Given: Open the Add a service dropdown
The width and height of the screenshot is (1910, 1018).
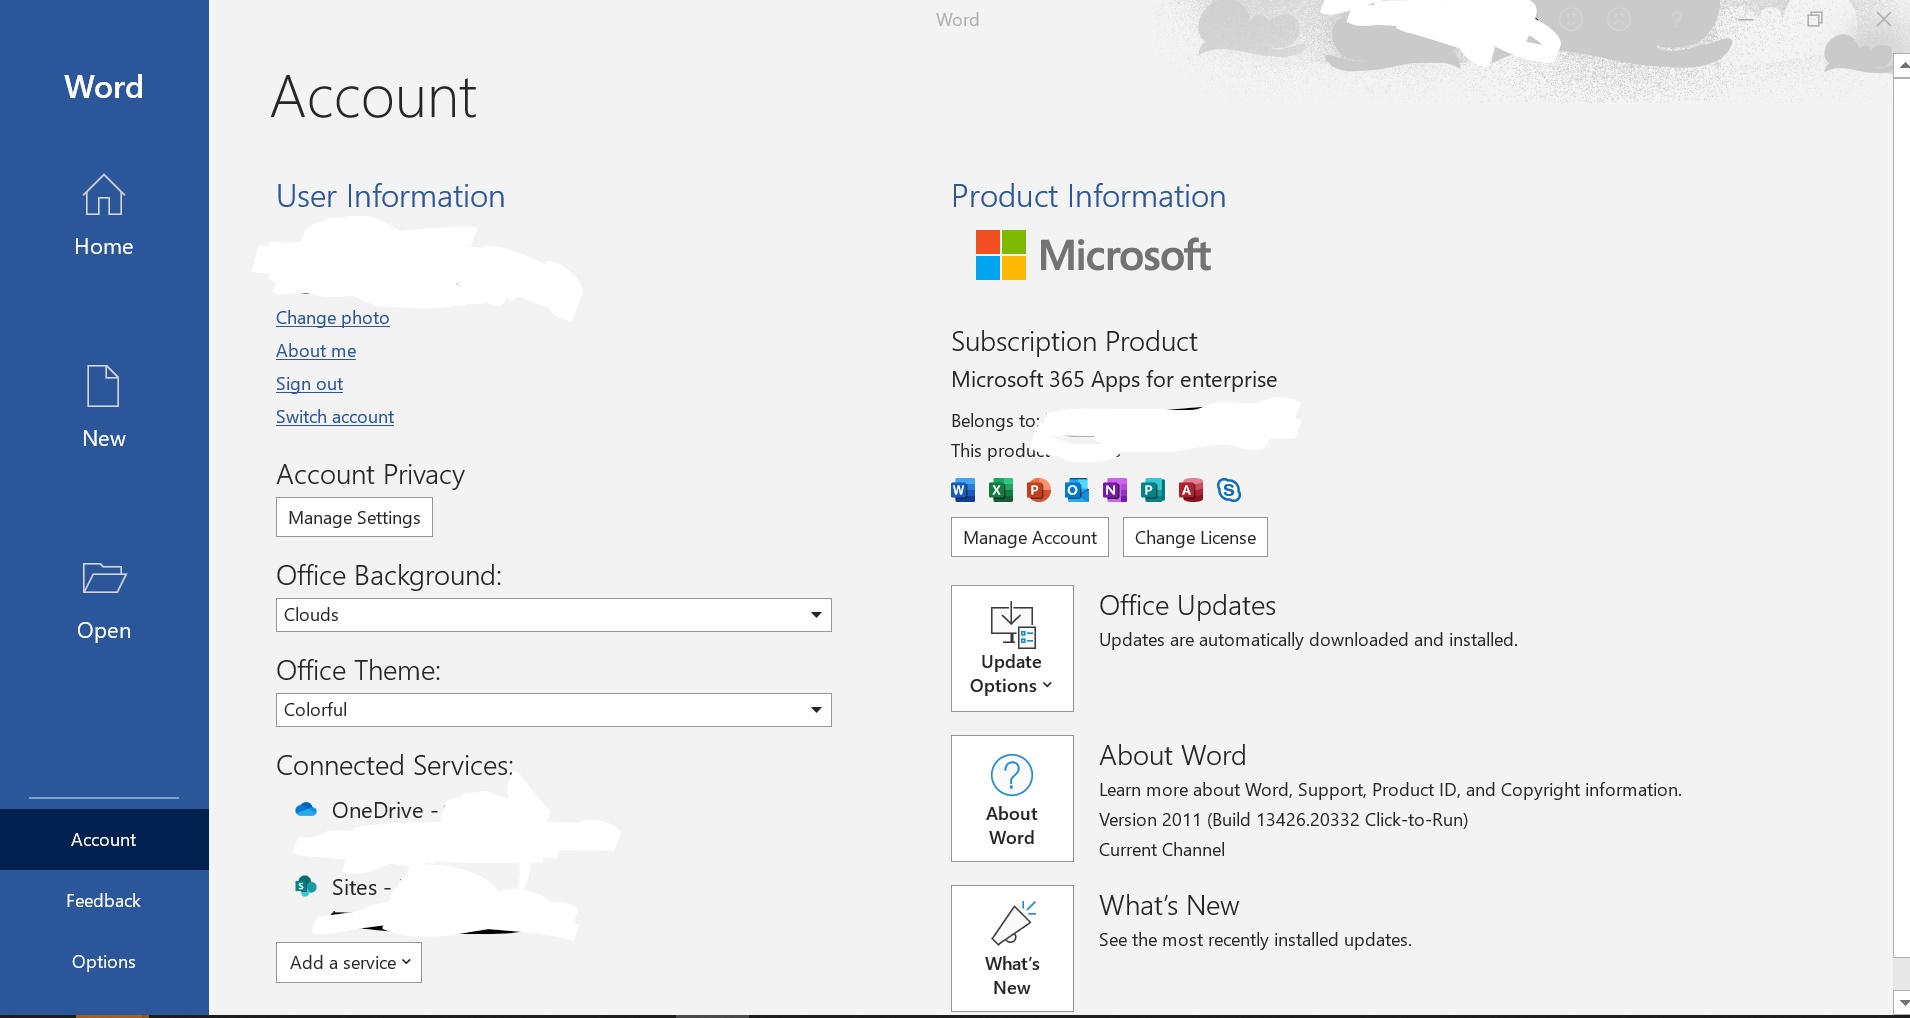Looking at the screenshot, I should coord(349,963).
